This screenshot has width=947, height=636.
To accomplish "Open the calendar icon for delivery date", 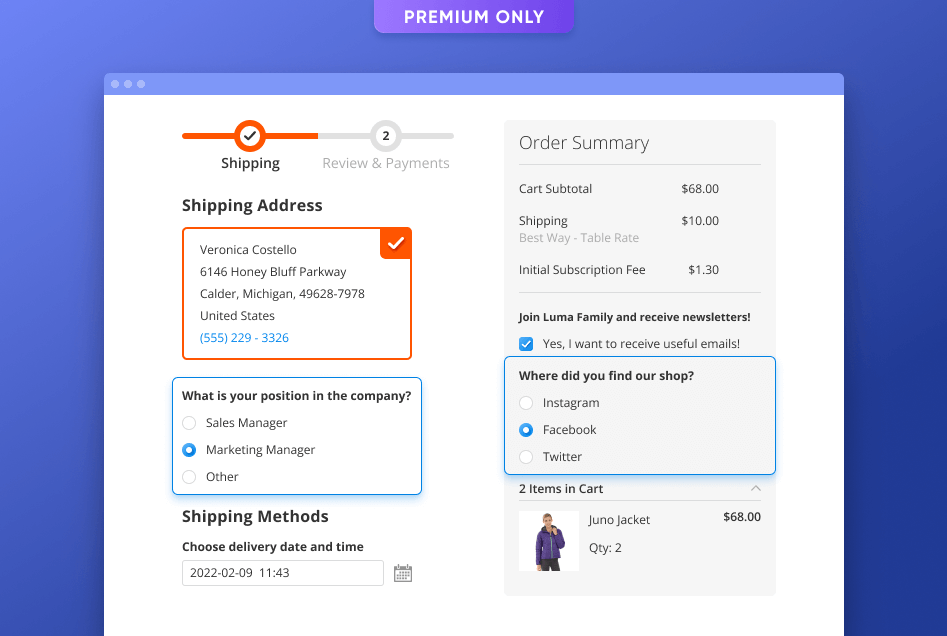I will [403, 572].
